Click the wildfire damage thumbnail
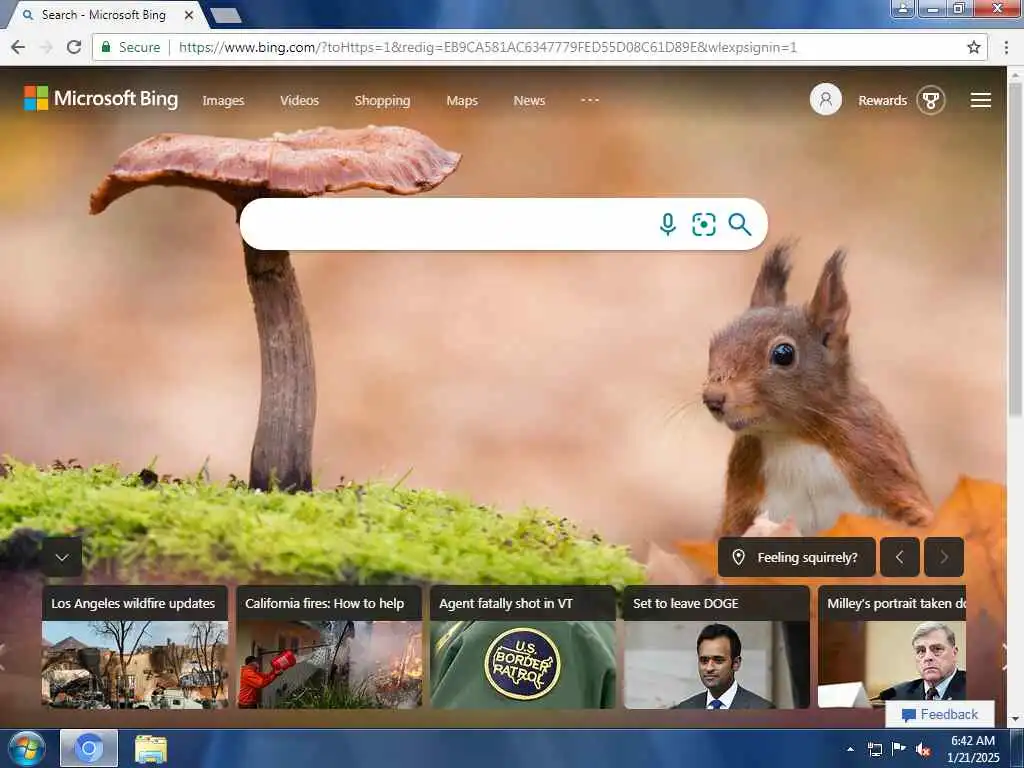The width and height of the screenshot is (1024, 768). [x=135, y=665]
